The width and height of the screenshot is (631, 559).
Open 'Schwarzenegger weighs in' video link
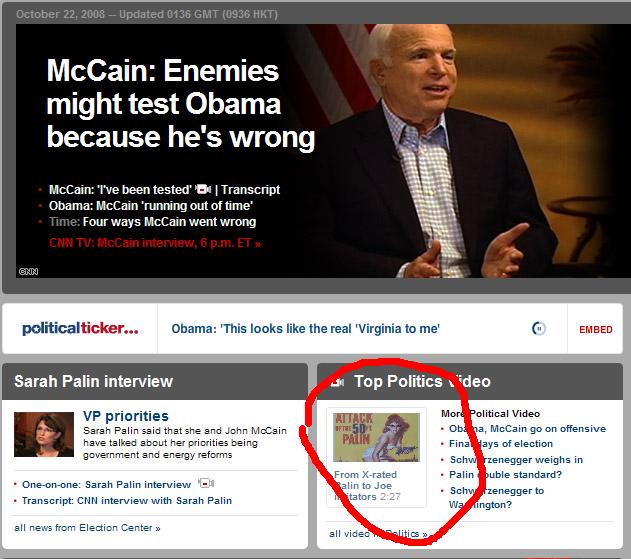[x=516, y=460]
